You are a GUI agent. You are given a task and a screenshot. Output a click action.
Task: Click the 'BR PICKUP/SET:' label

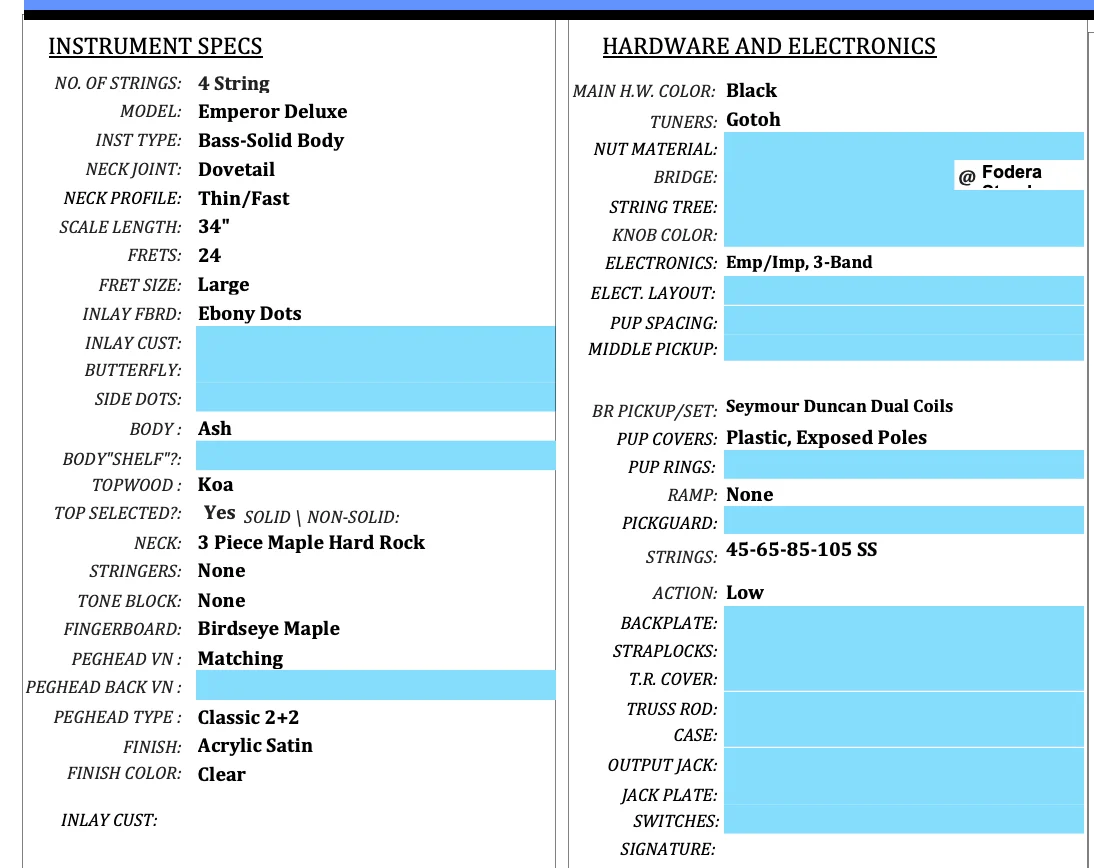(654, 411)
